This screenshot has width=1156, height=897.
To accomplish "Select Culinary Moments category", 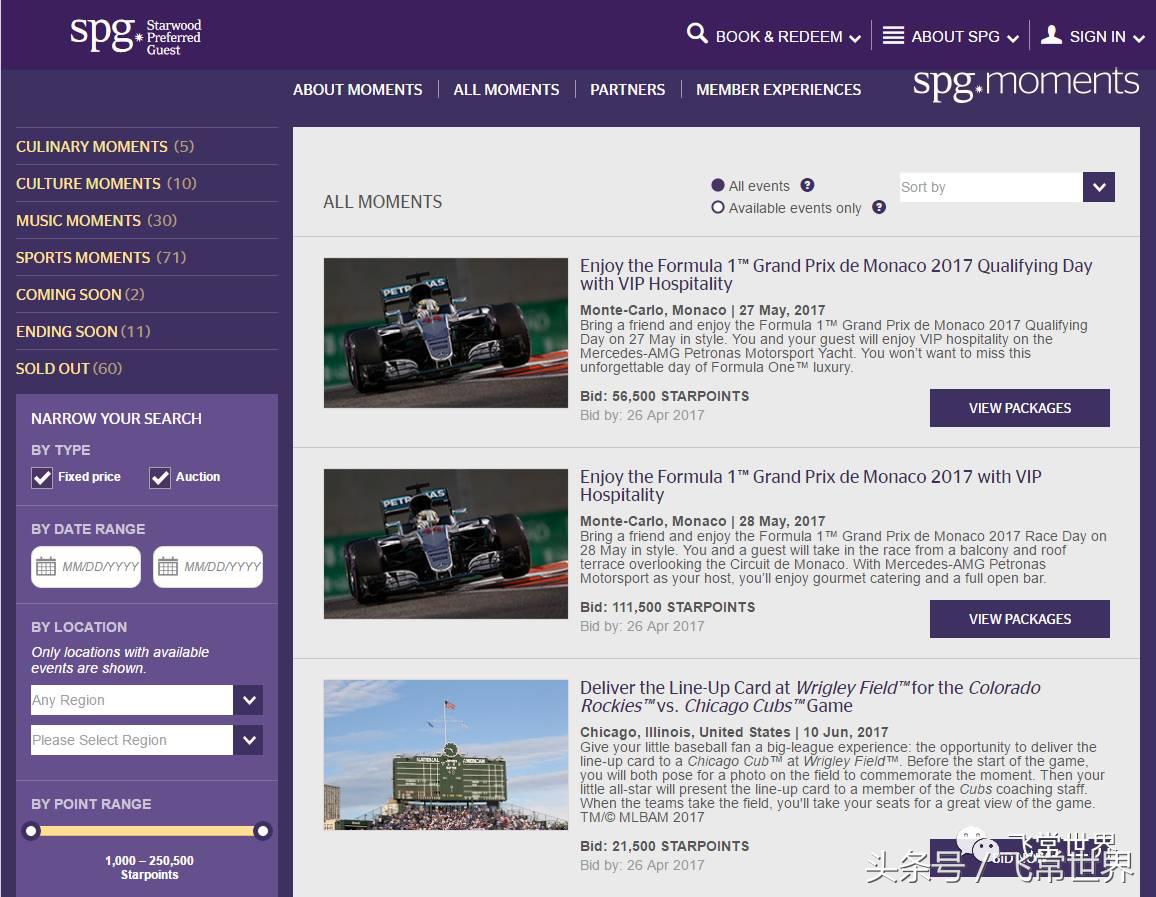I will click(105, 147).
